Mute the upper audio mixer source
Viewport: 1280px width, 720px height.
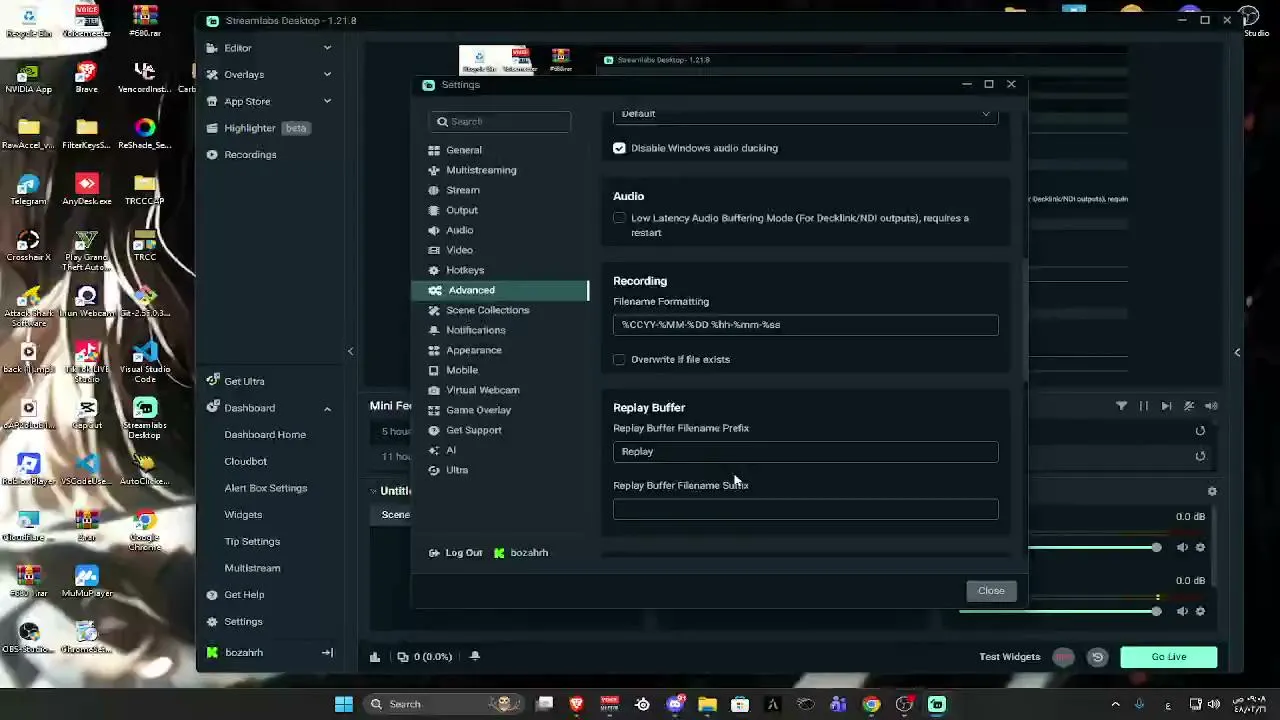tap(1182, 547)
